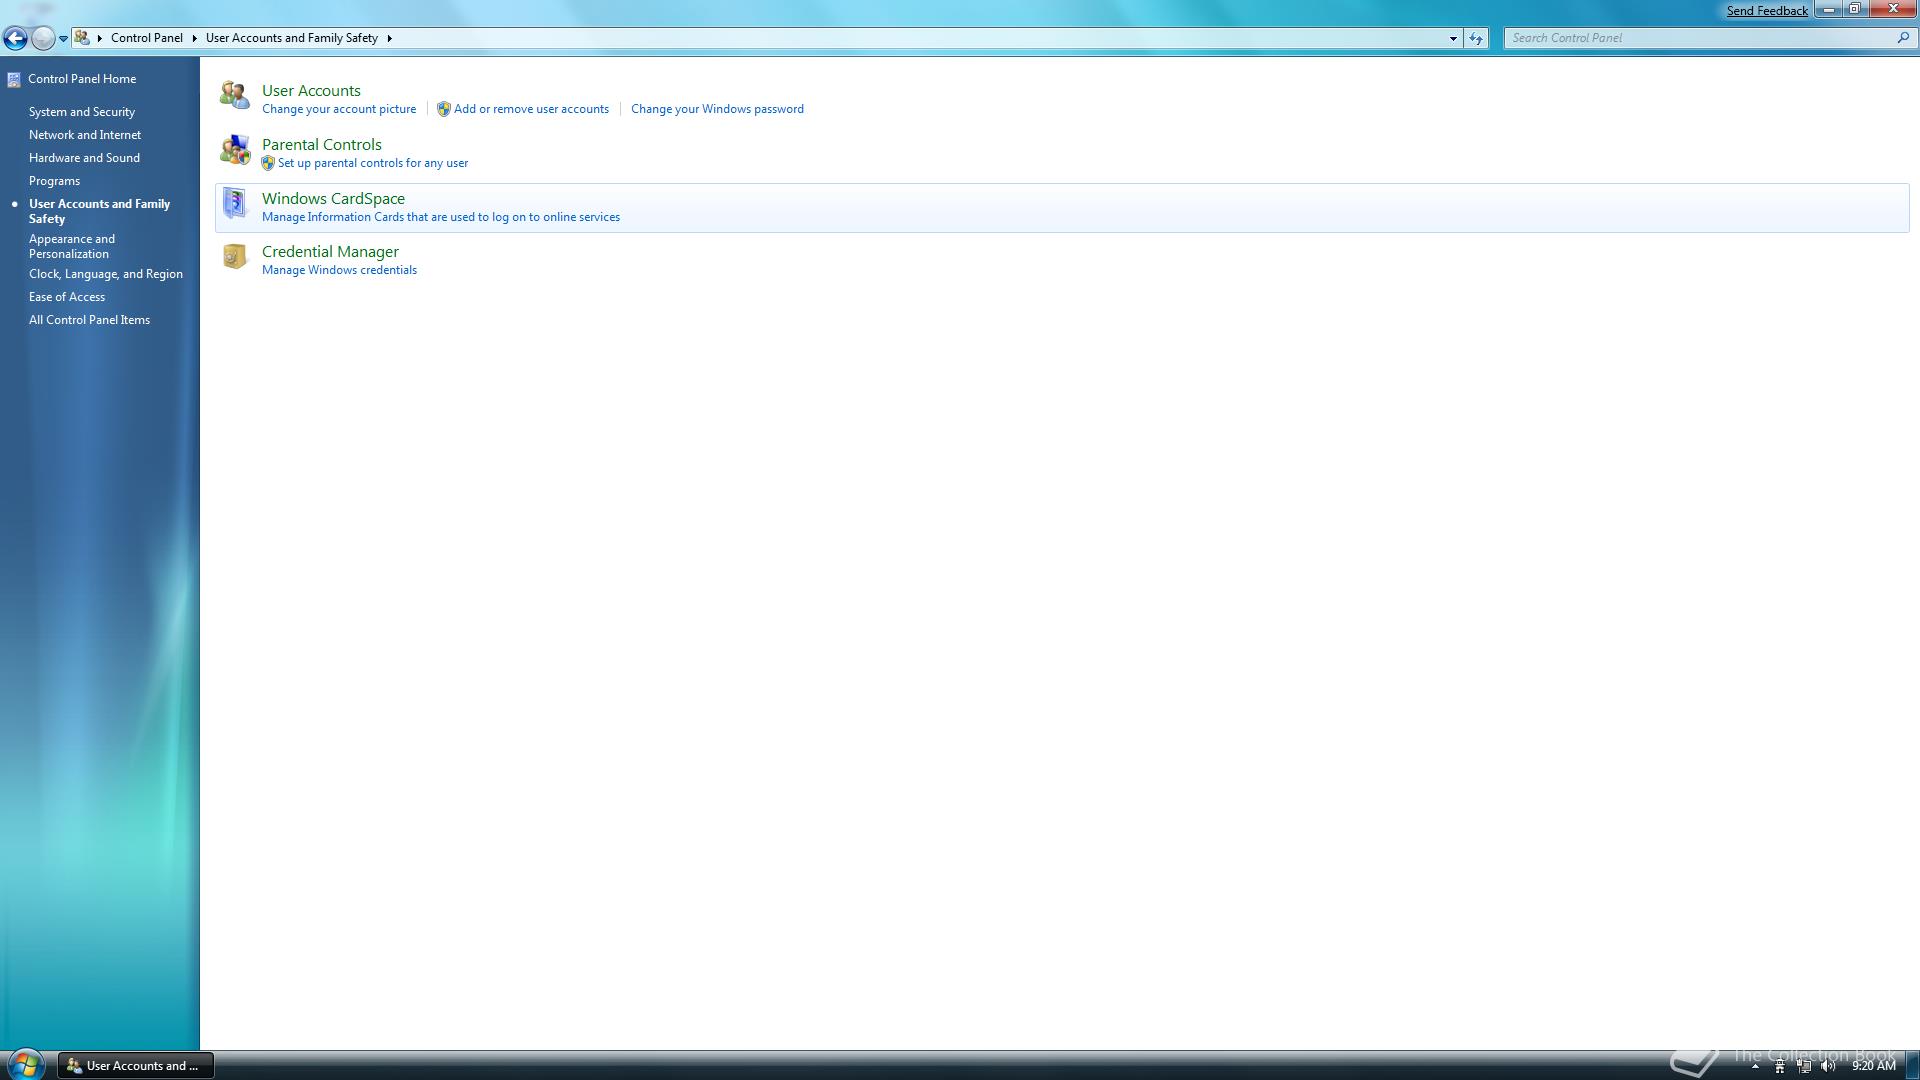Image resolution: width=1920 pixels, height=1080 pixels.
Task: Click the Send Feedback link
Action: pos(1767,11)
